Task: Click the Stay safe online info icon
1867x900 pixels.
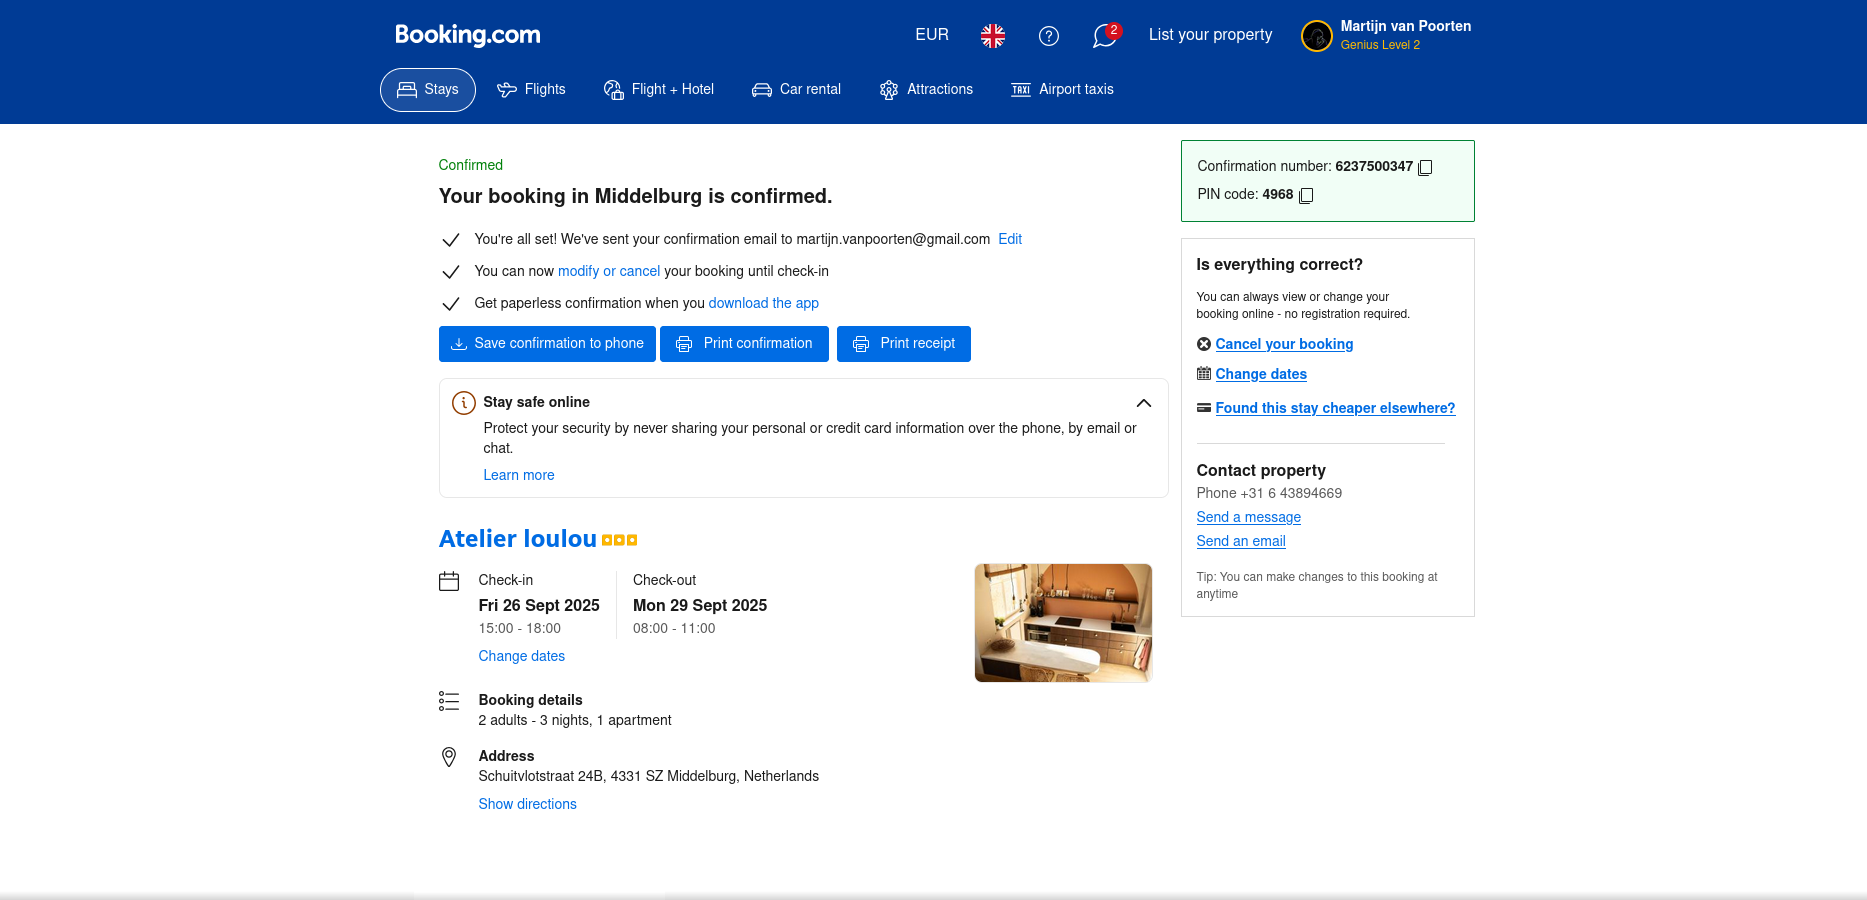Action: (463, 403)
